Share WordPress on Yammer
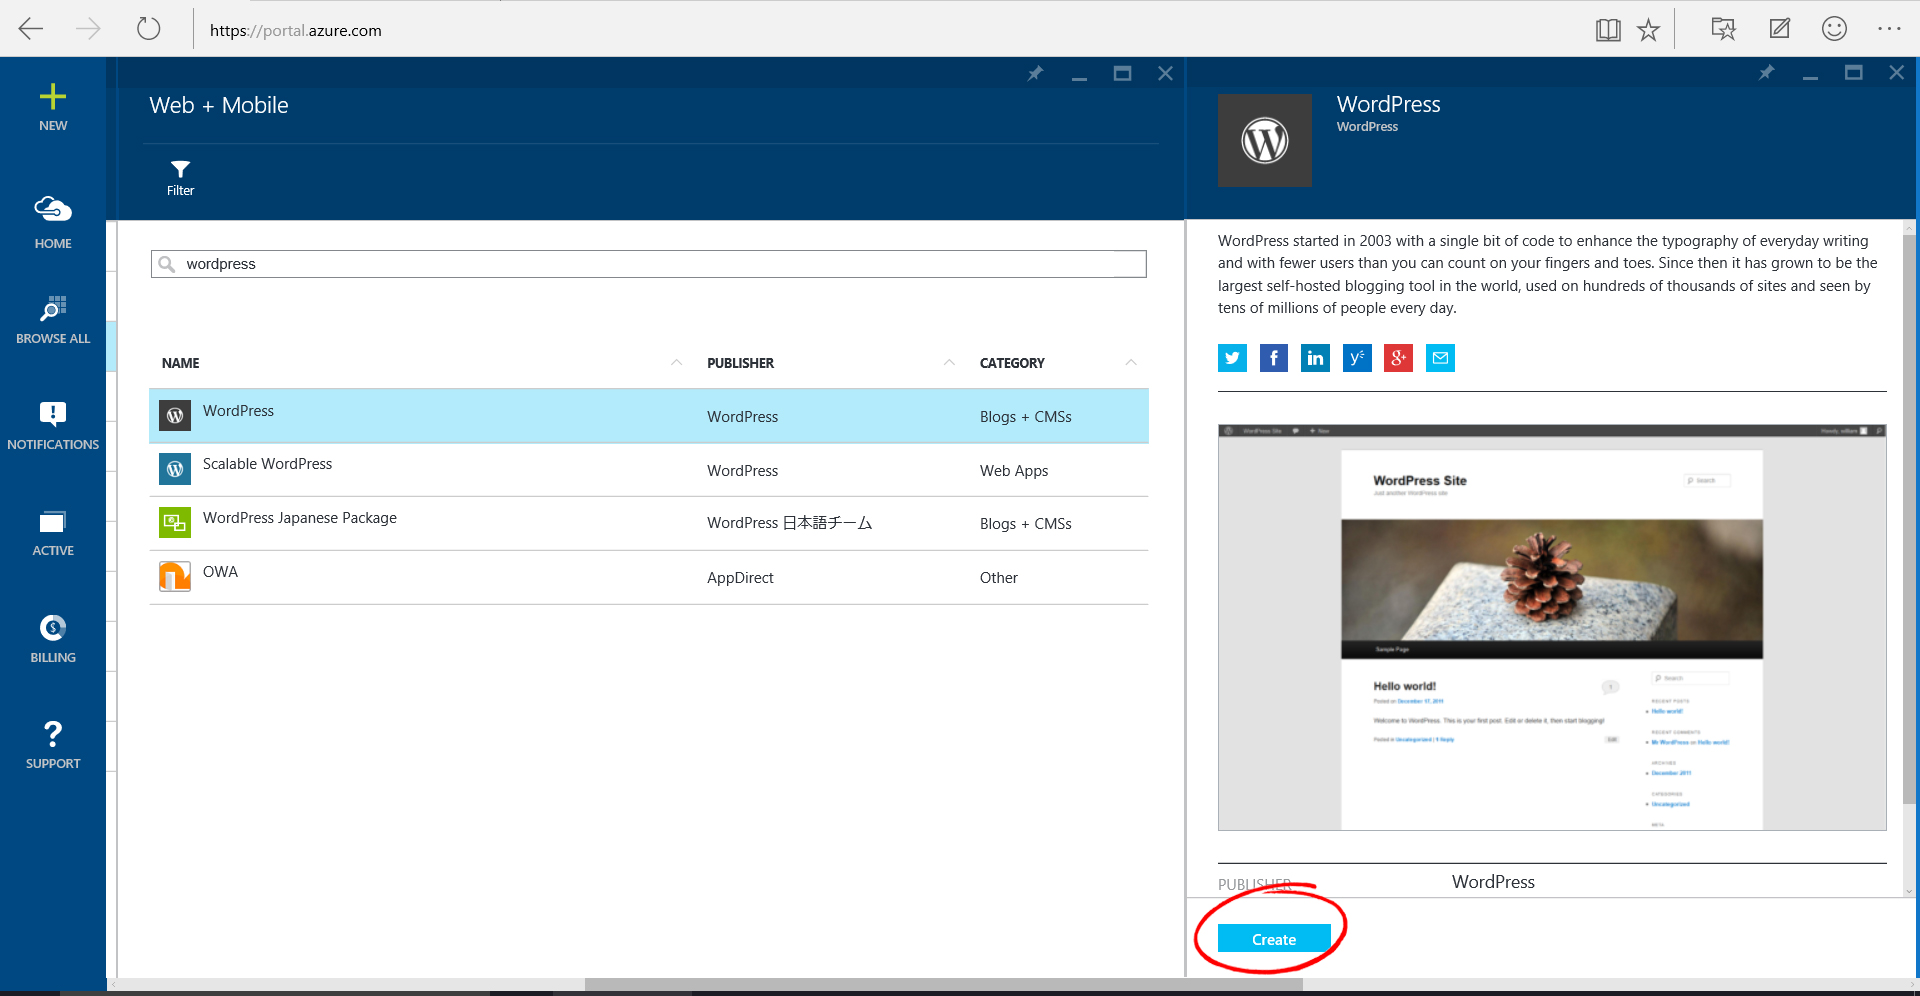The height and width of the screenshot is (996, 1920). click(1357, 358)
